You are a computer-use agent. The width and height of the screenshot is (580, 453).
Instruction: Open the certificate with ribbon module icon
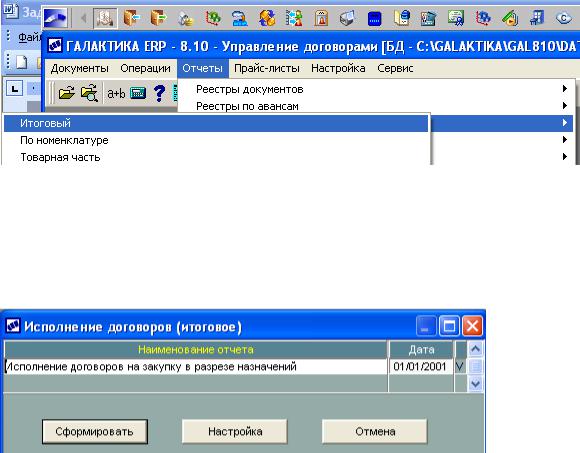point(456,18)
